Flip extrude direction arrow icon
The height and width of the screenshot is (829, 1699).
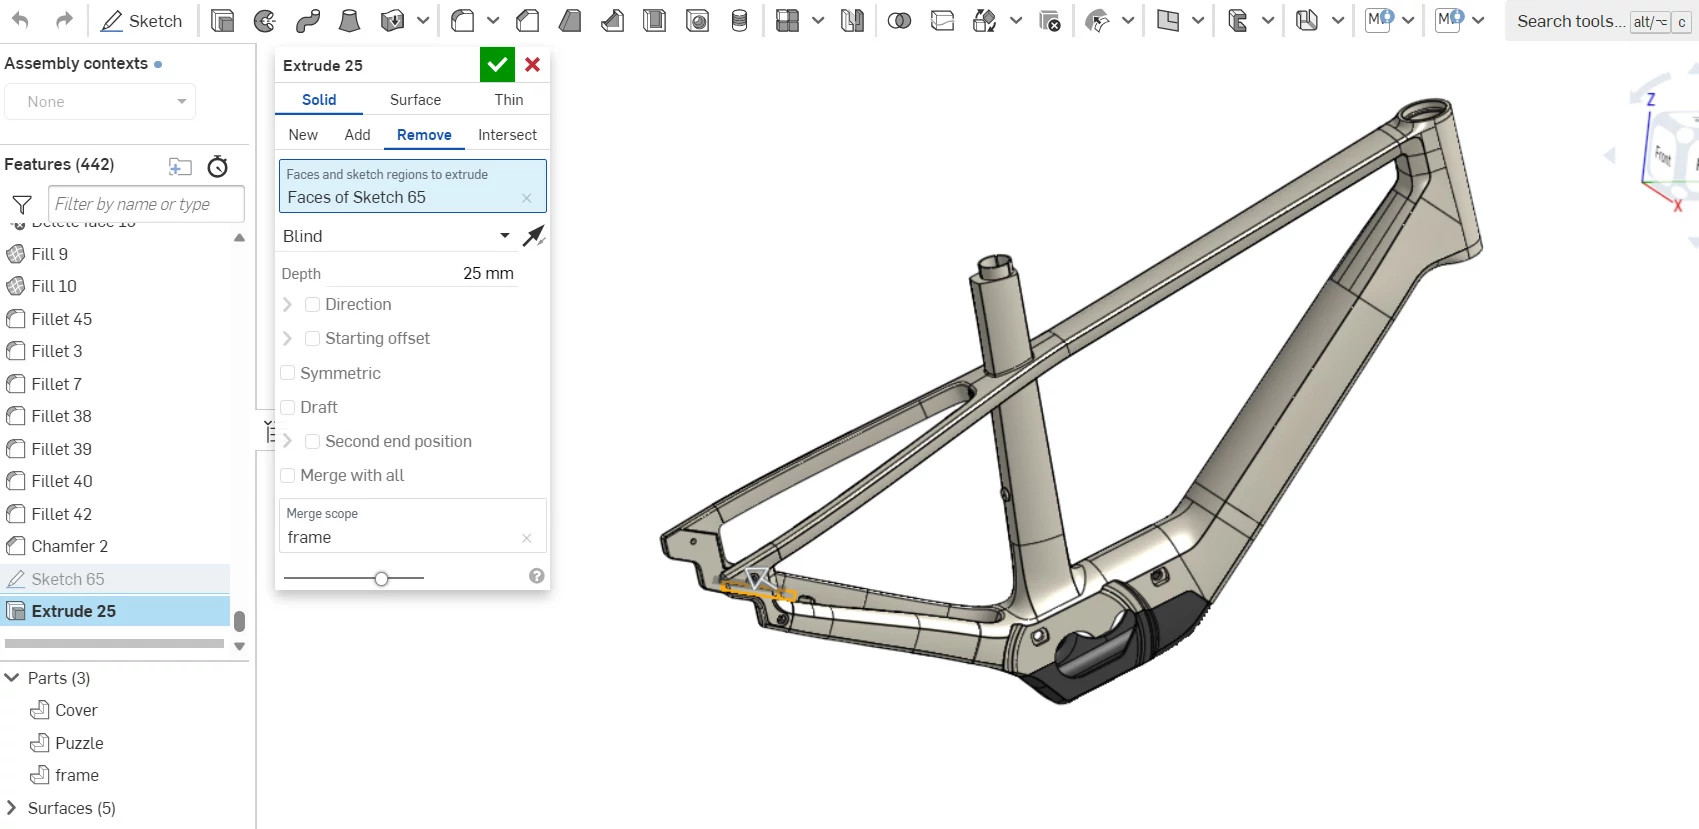pyautogui.click(x=534, y=236)
